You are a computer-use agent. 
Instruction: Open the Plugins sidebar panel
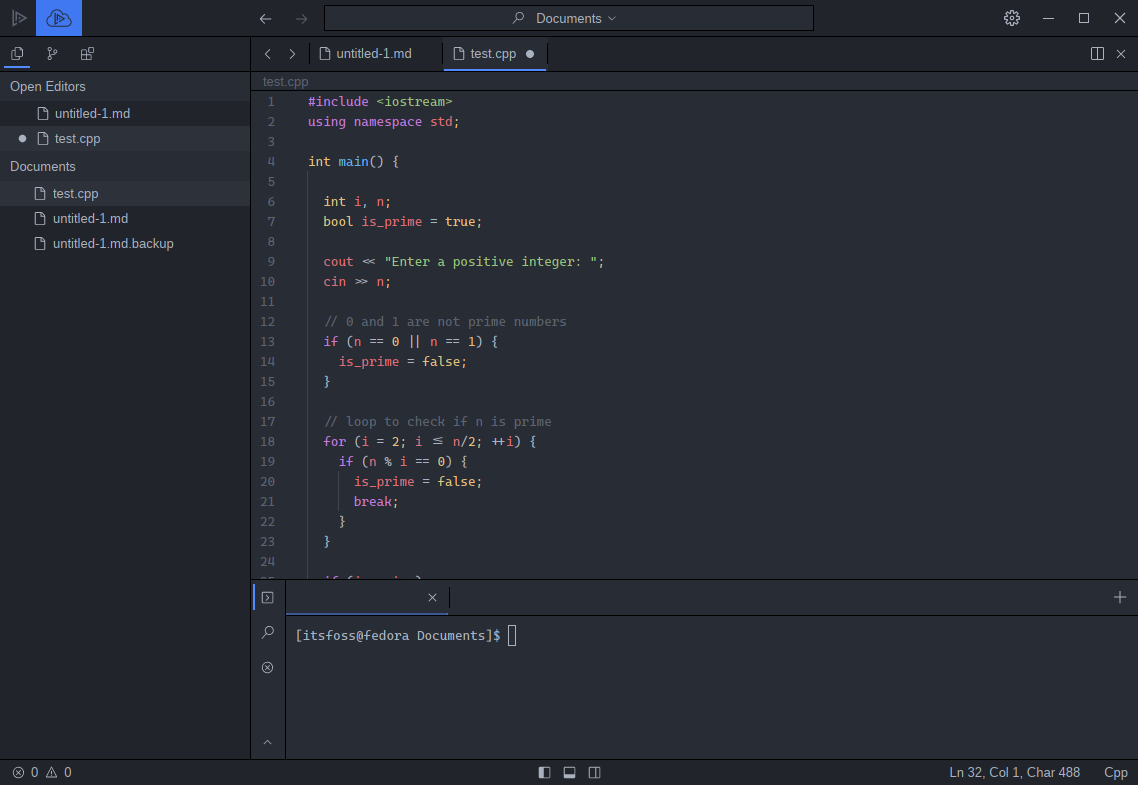click(87, 54)
